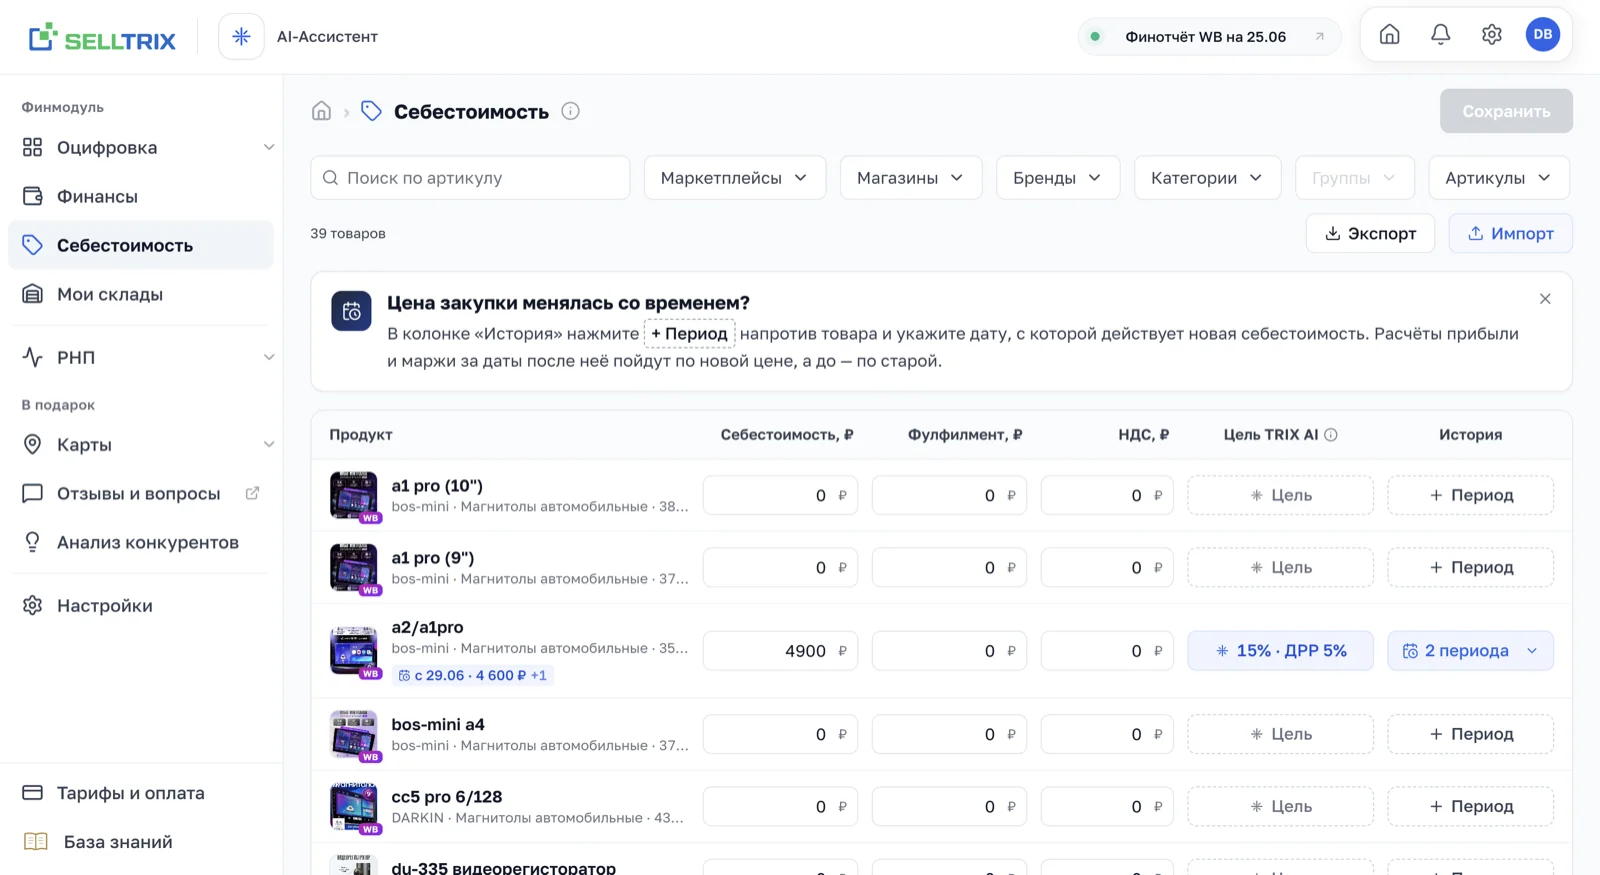Add Период for a1 pro (9")
The width and height of the screenshot is (1600, 875).
click(x=1470, y=567)
